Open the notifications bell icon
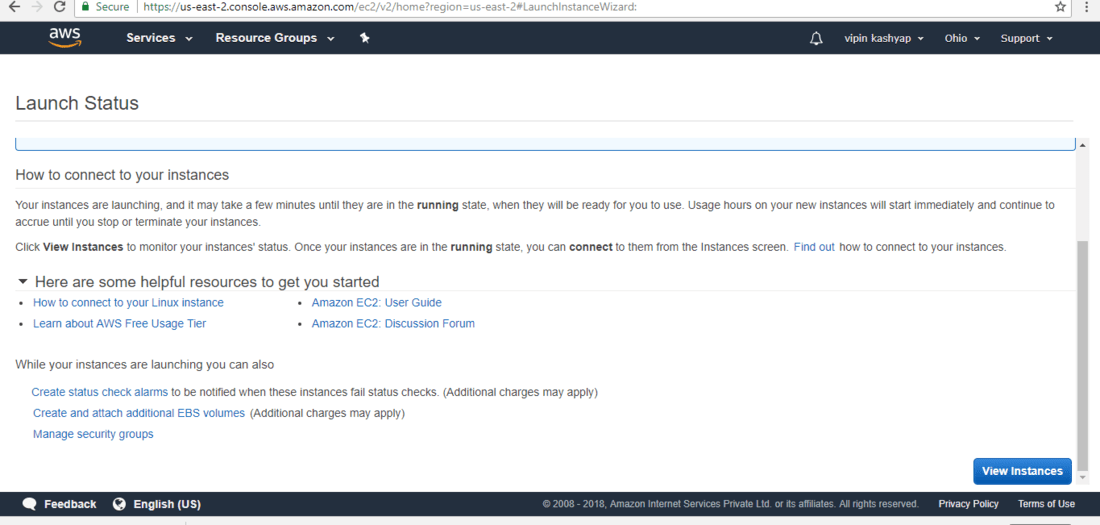This screenshot has height=525, width=1100. click(x=816, y=39)
